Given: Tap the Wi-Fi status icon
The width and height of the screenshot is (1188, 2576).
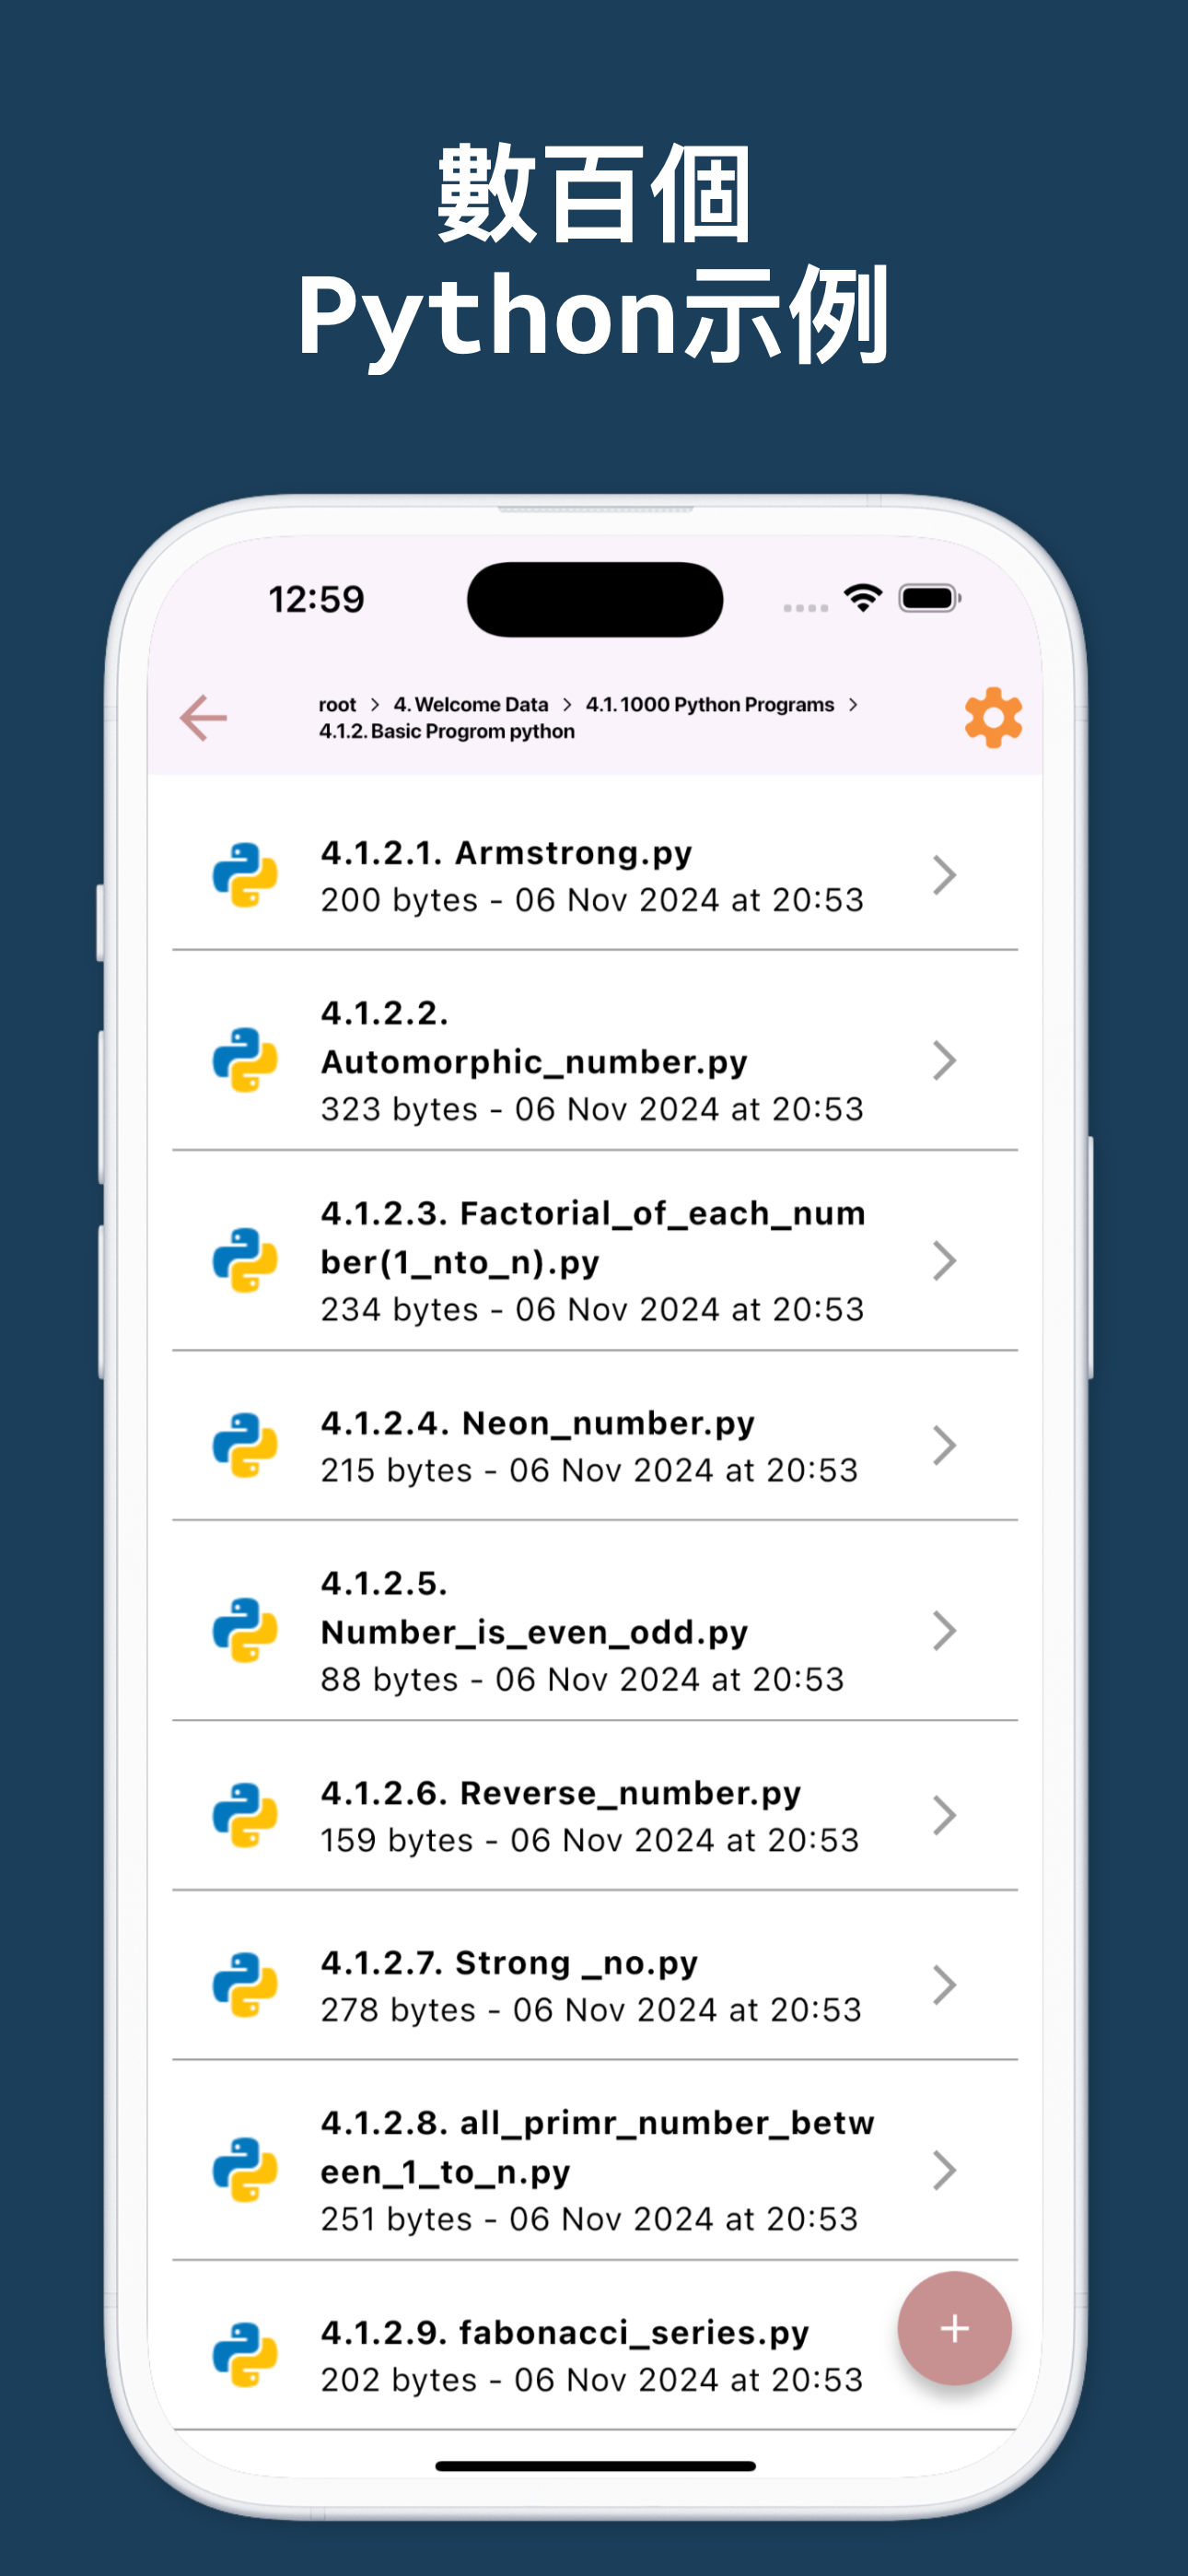Looking at the screenshot, I should pos(863,598).
